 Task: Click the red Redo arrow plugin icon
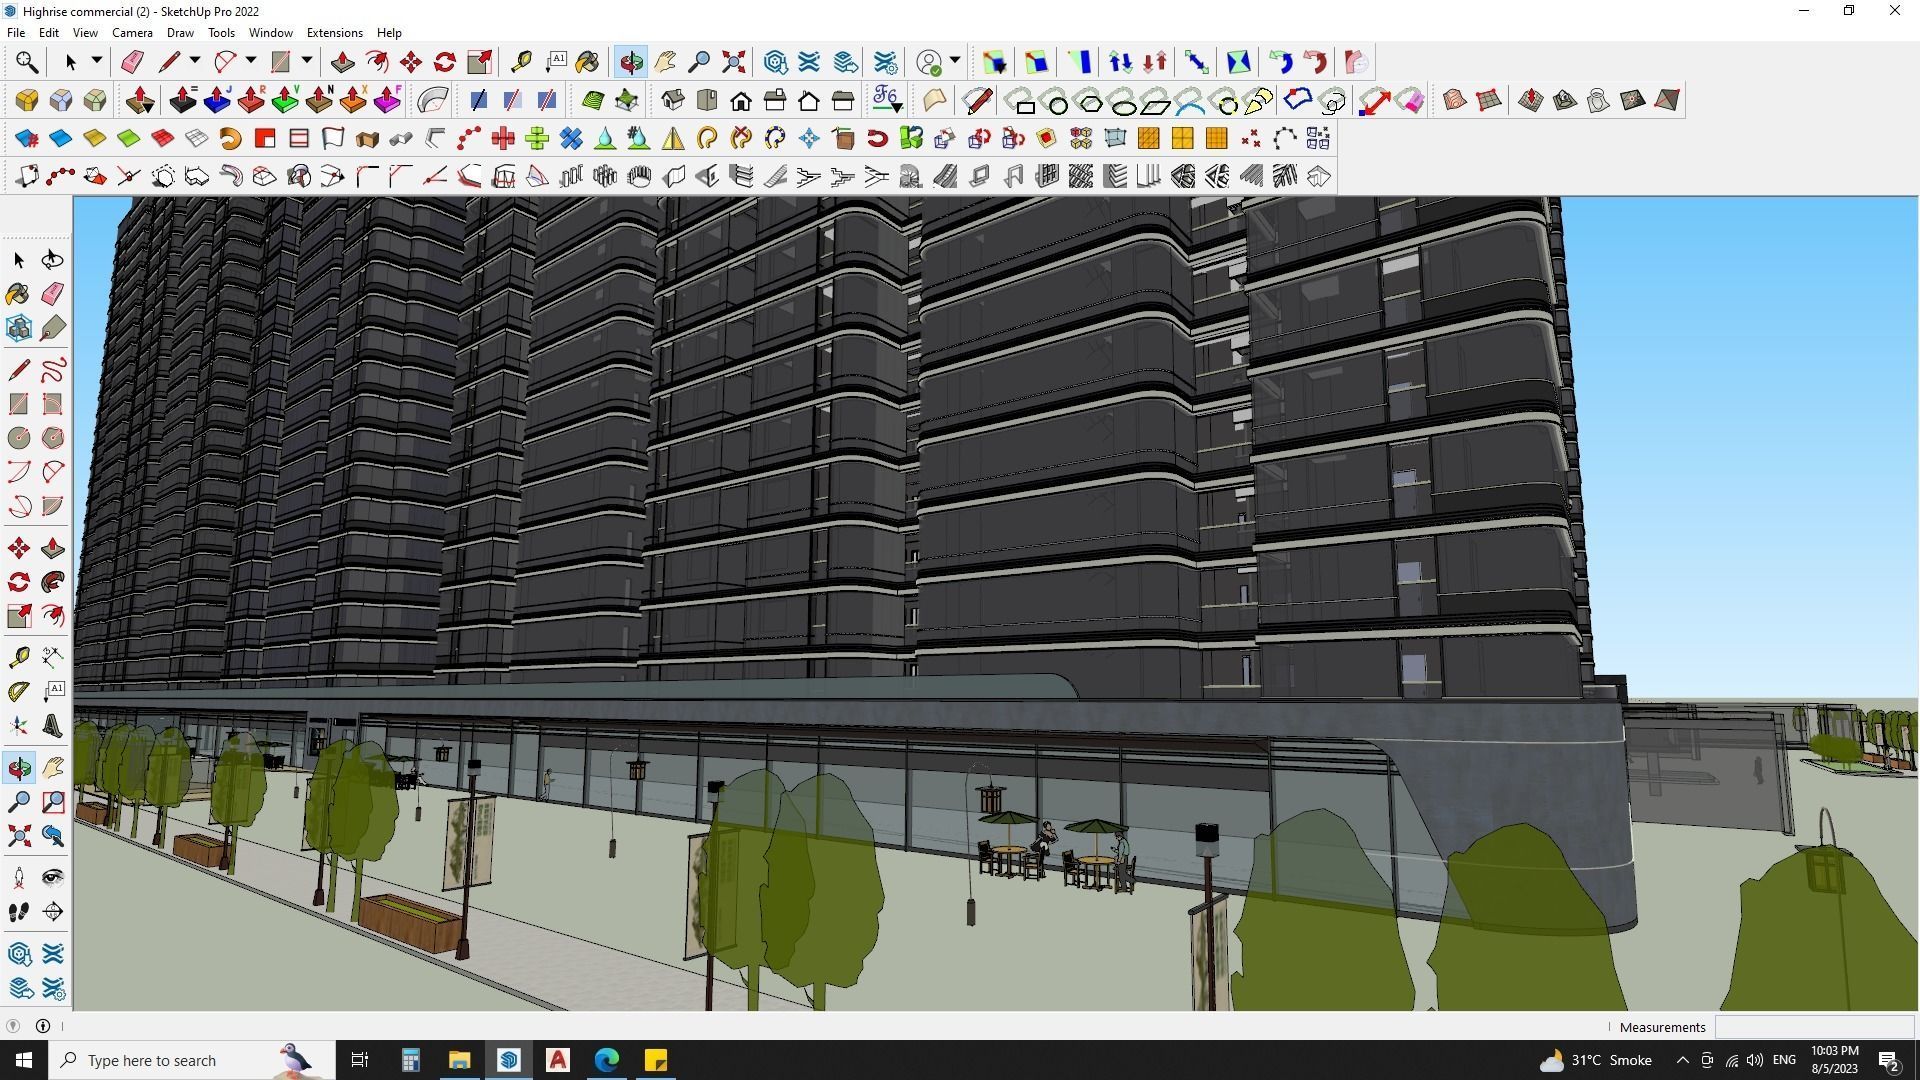[x=1315, y=62]
